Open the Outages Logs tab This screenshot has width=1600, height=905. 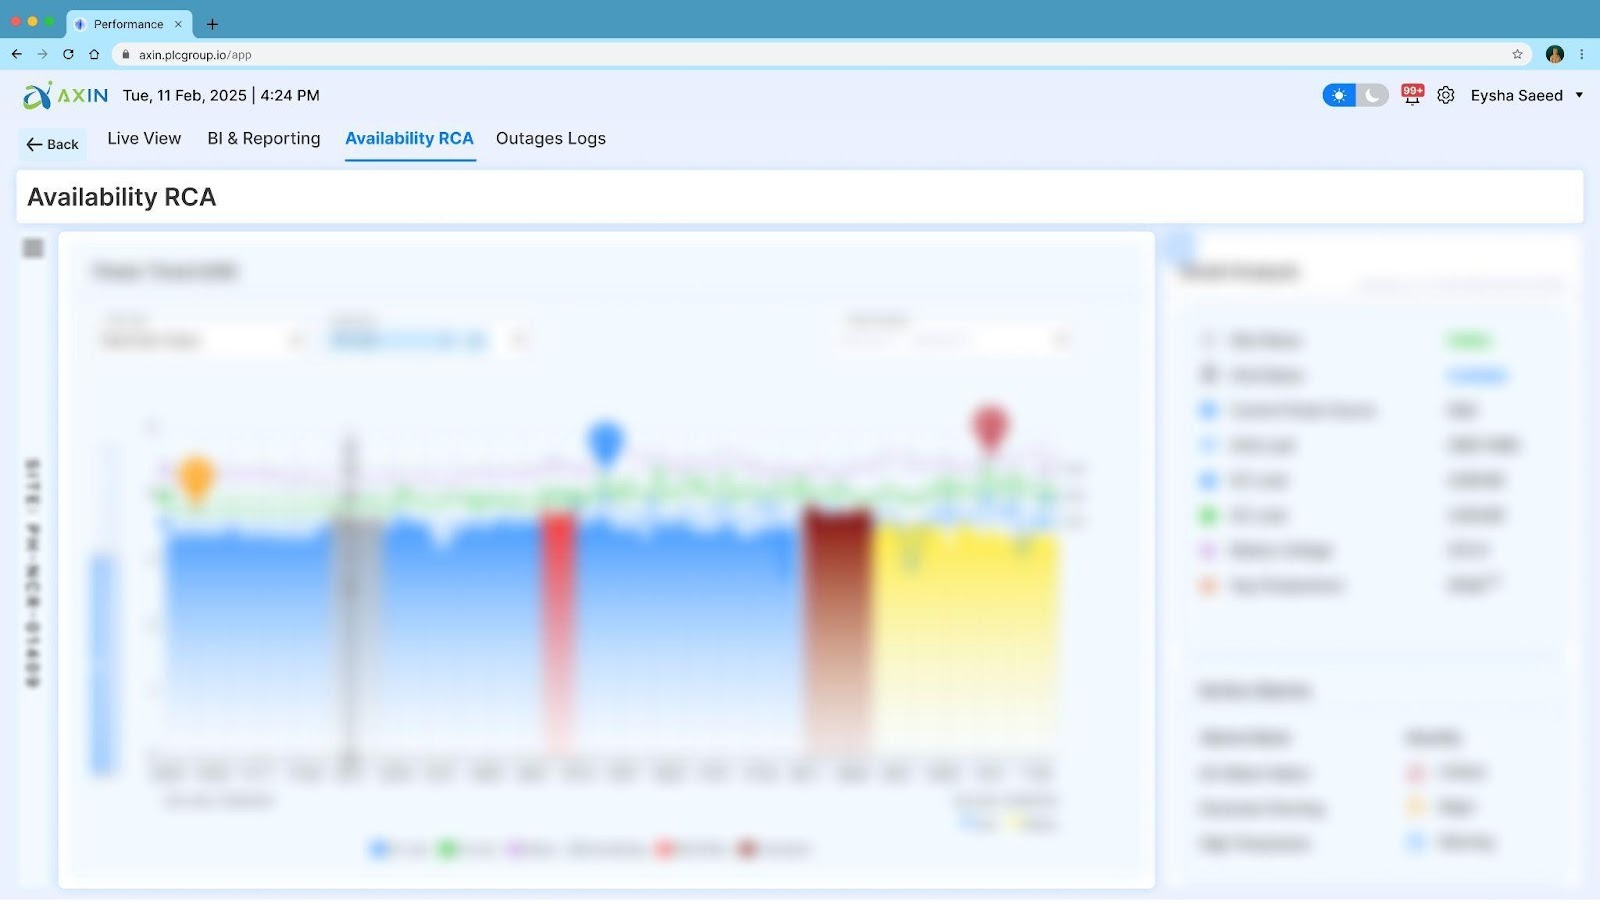(550, 139)
